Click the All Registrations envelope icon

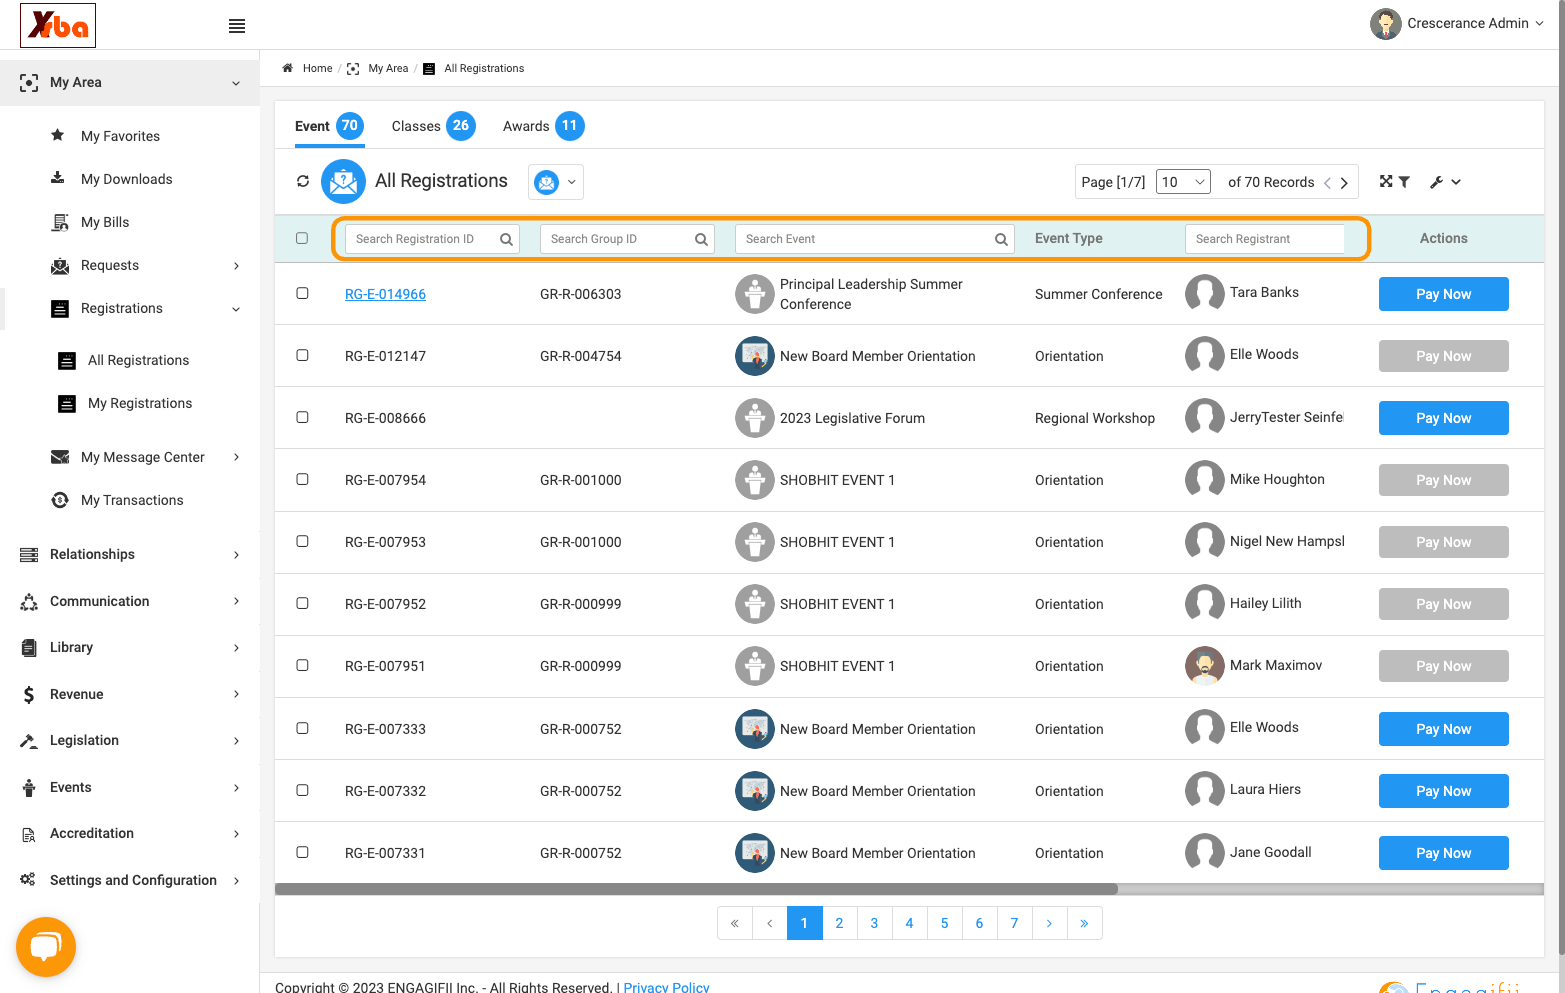click(343, 181)
